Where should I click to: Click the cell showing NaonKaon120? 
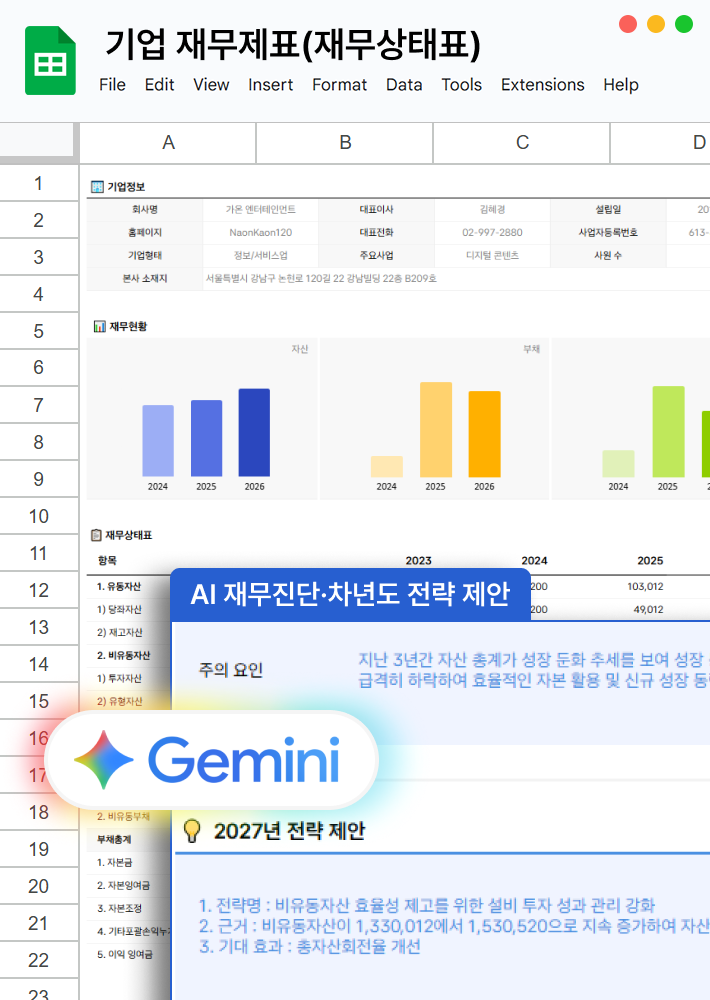click(x=260, y=233)
